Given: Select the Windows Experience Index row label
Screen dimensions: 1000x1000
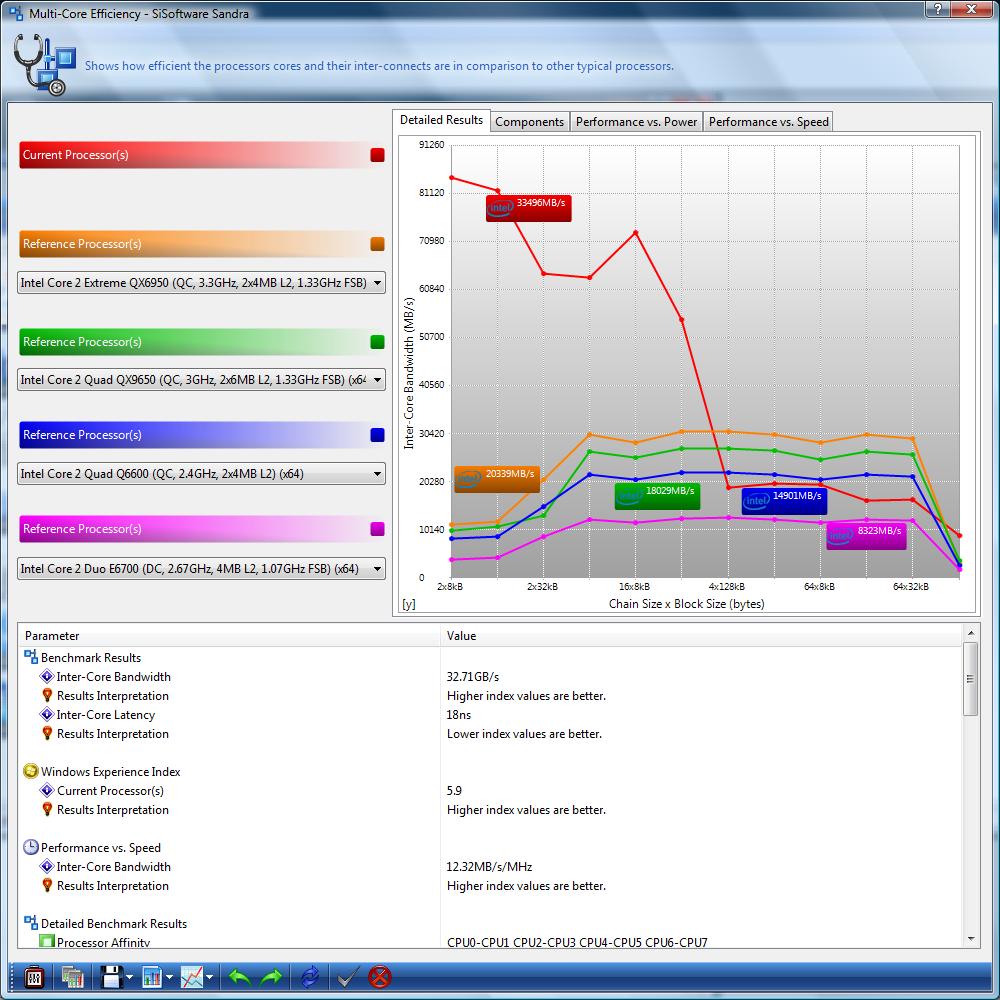Looking at the screenshot, I should (110, 772).
